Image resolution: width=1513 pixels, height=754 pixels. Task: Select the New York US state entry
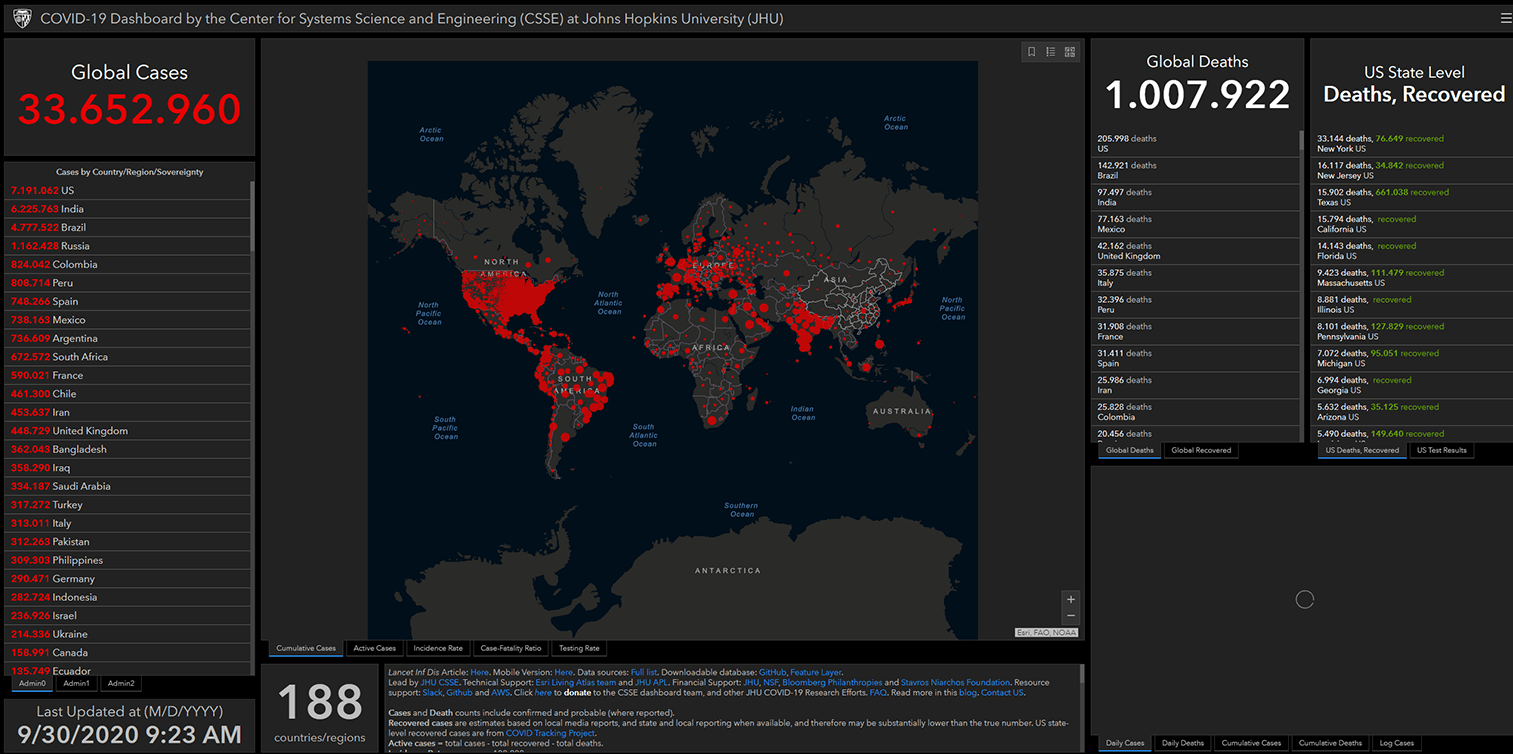[1412, 144]
